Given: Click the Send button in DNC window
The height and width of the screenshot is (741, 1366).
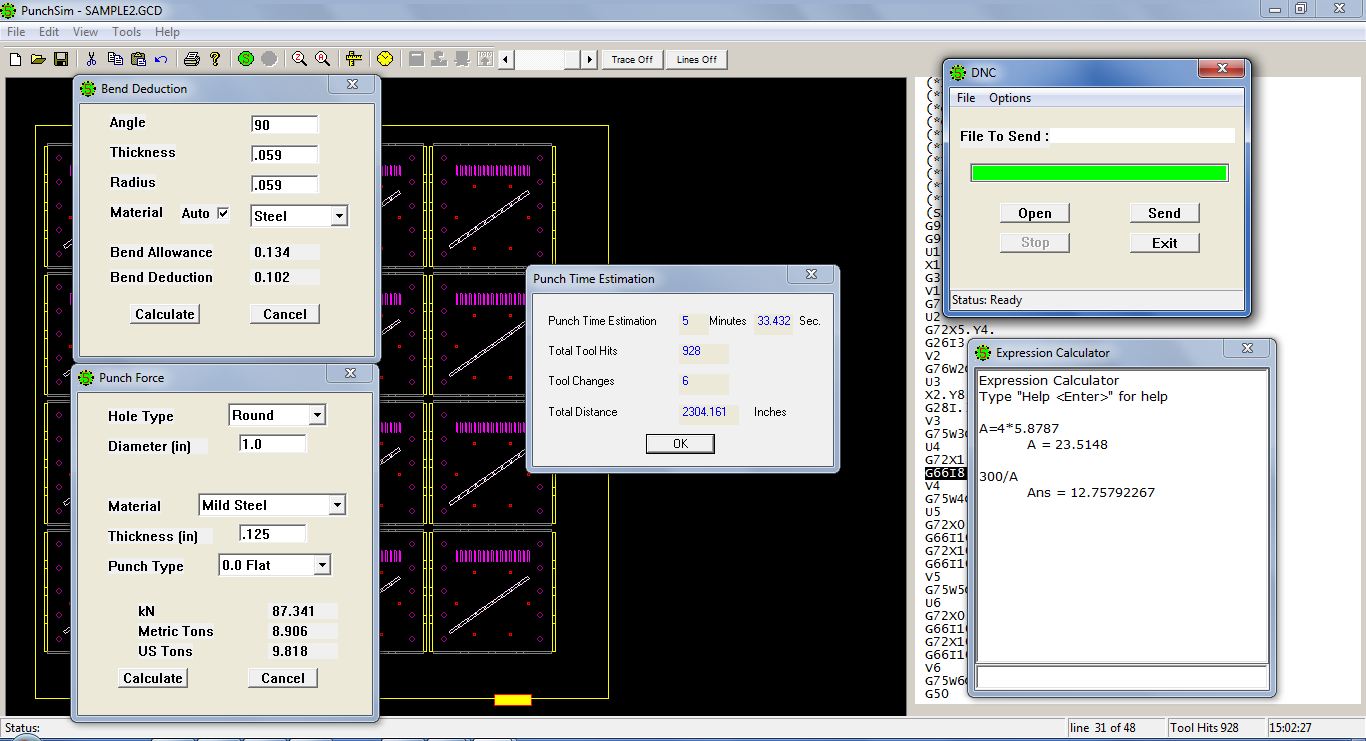Looking at the screenshot, I should (x=1164, y=213).
